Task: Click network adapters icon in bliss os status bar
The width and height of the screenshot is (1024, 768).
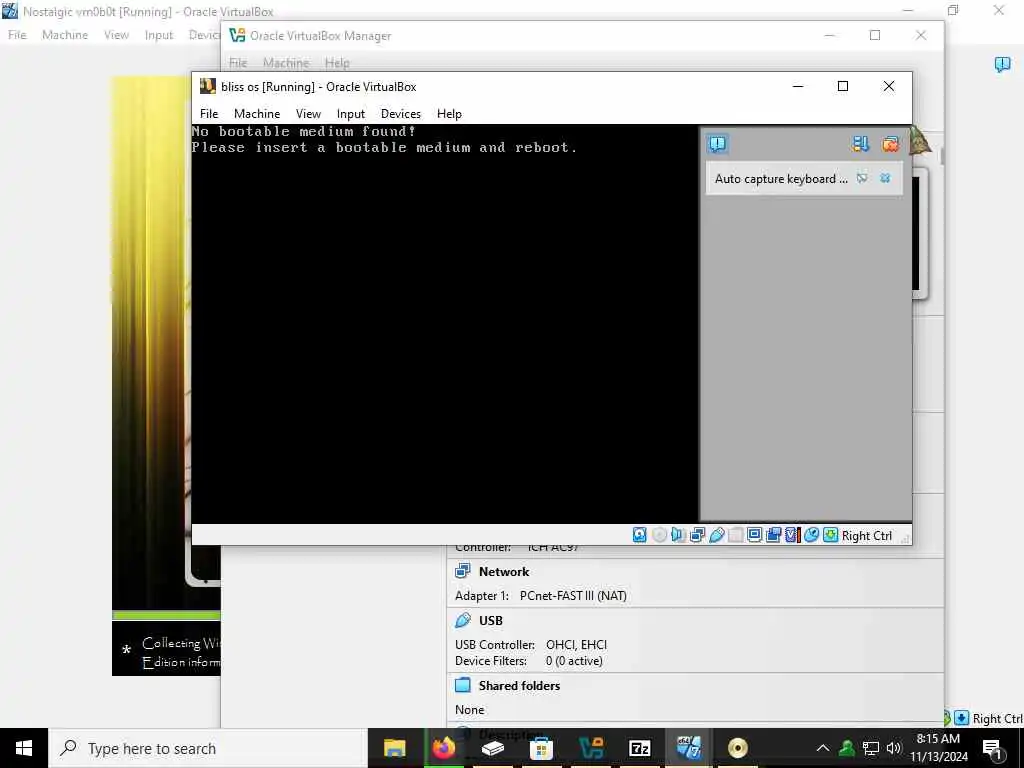Action: click(697, 535)
